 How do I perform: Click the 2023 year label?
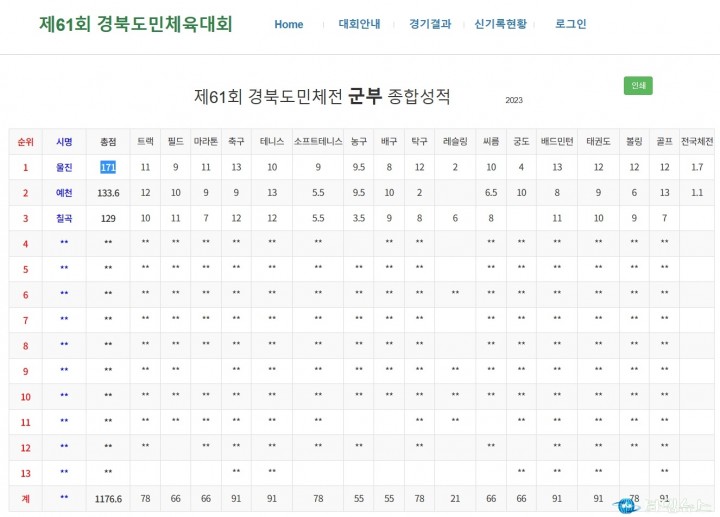[x=514, y=101]
